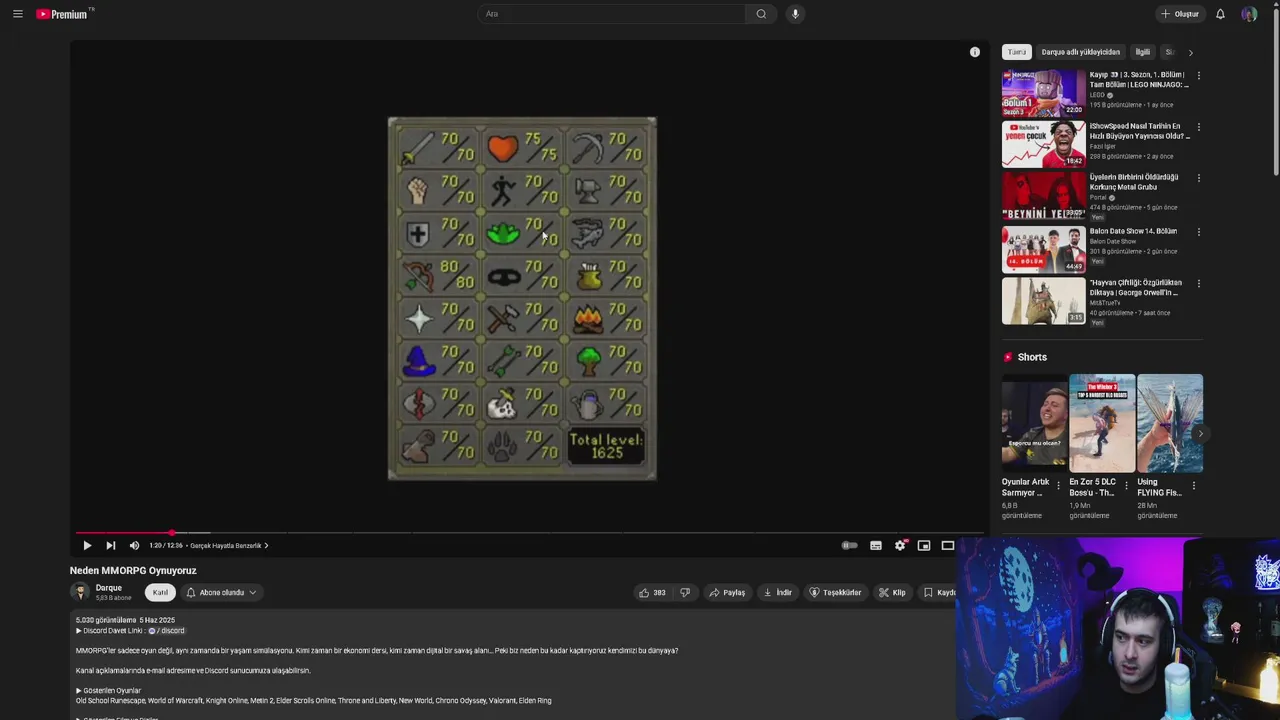
Task: Like the video with 383 likes
Action: [652, 592]
